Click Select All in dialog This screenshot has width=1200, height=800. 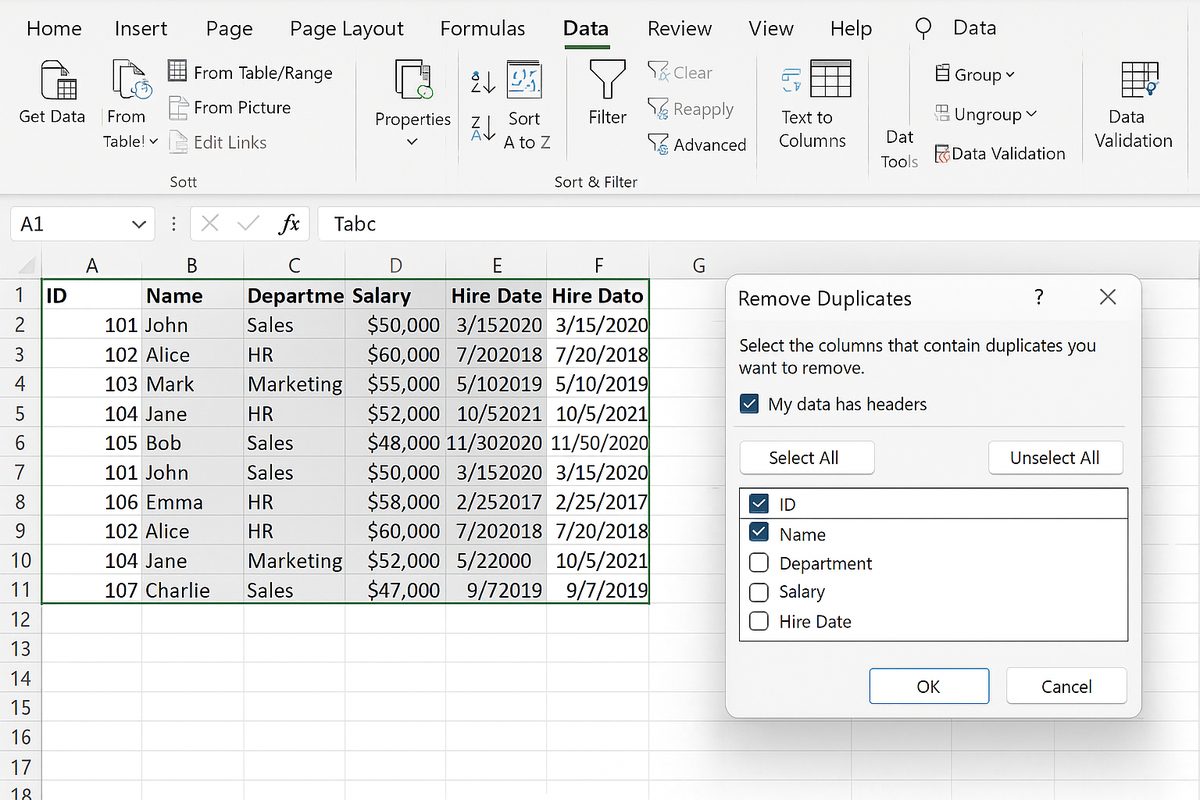(x=807, y=458)
